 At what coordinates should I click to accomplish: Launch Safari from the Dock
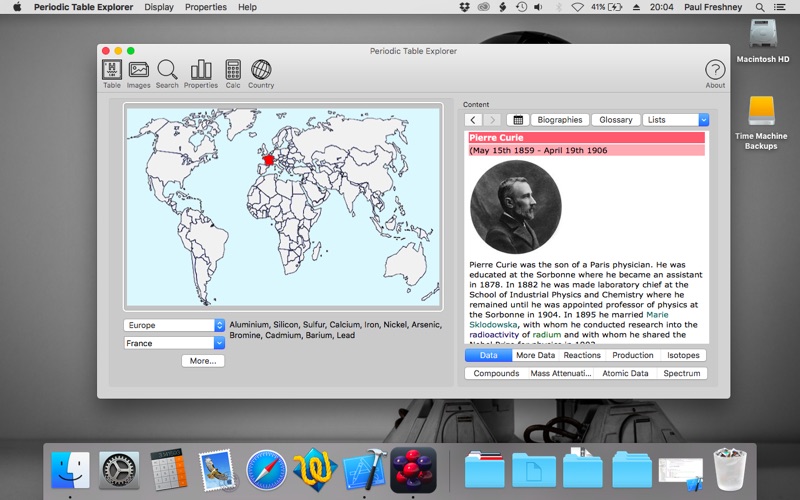pos(266,470)
